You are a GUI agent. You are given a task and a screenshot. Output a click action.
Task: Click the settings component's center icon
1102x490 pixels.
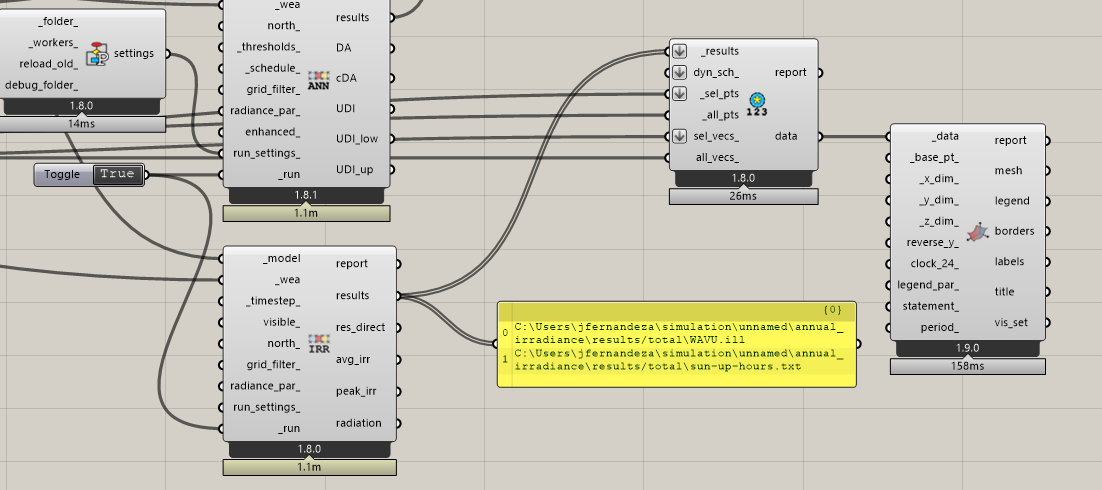click(98, 53)
